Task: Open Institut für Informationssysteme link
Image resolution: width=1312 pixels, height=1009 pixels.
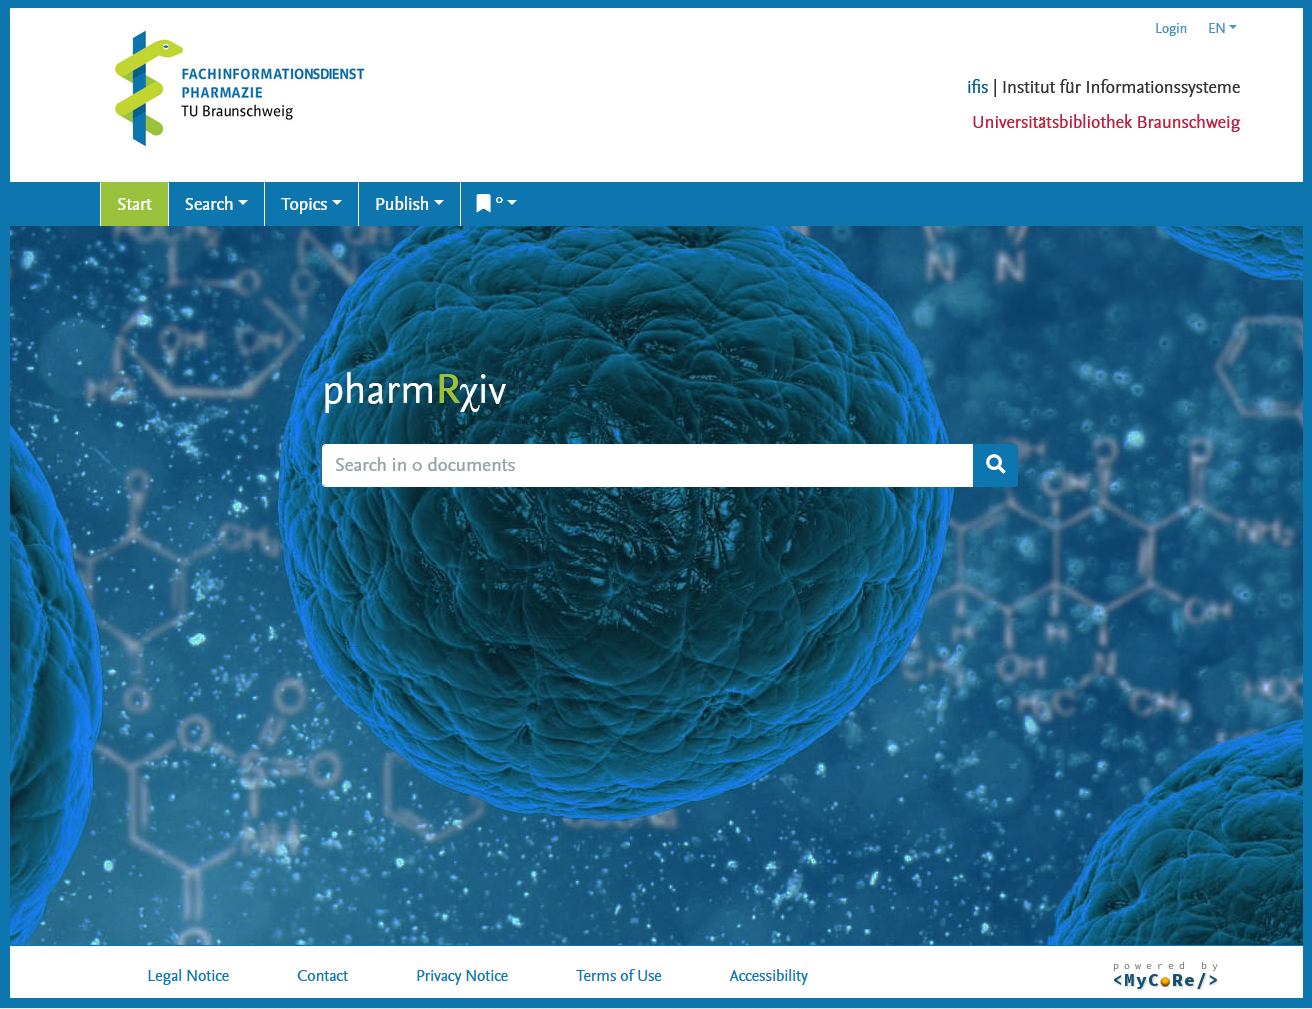Action: tap(1120, 87)
